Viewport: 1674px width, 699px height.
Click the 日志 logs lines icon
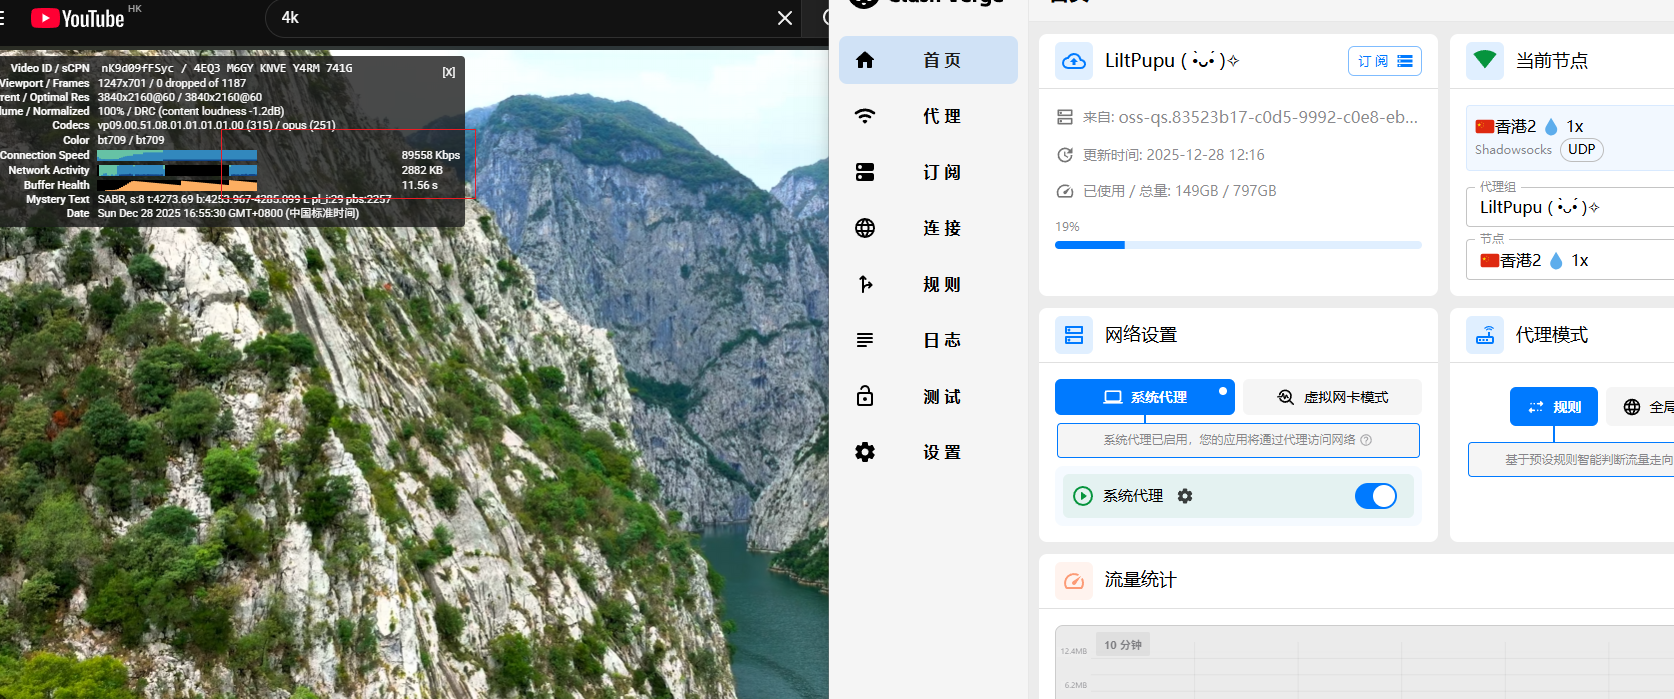click(865, 340)
